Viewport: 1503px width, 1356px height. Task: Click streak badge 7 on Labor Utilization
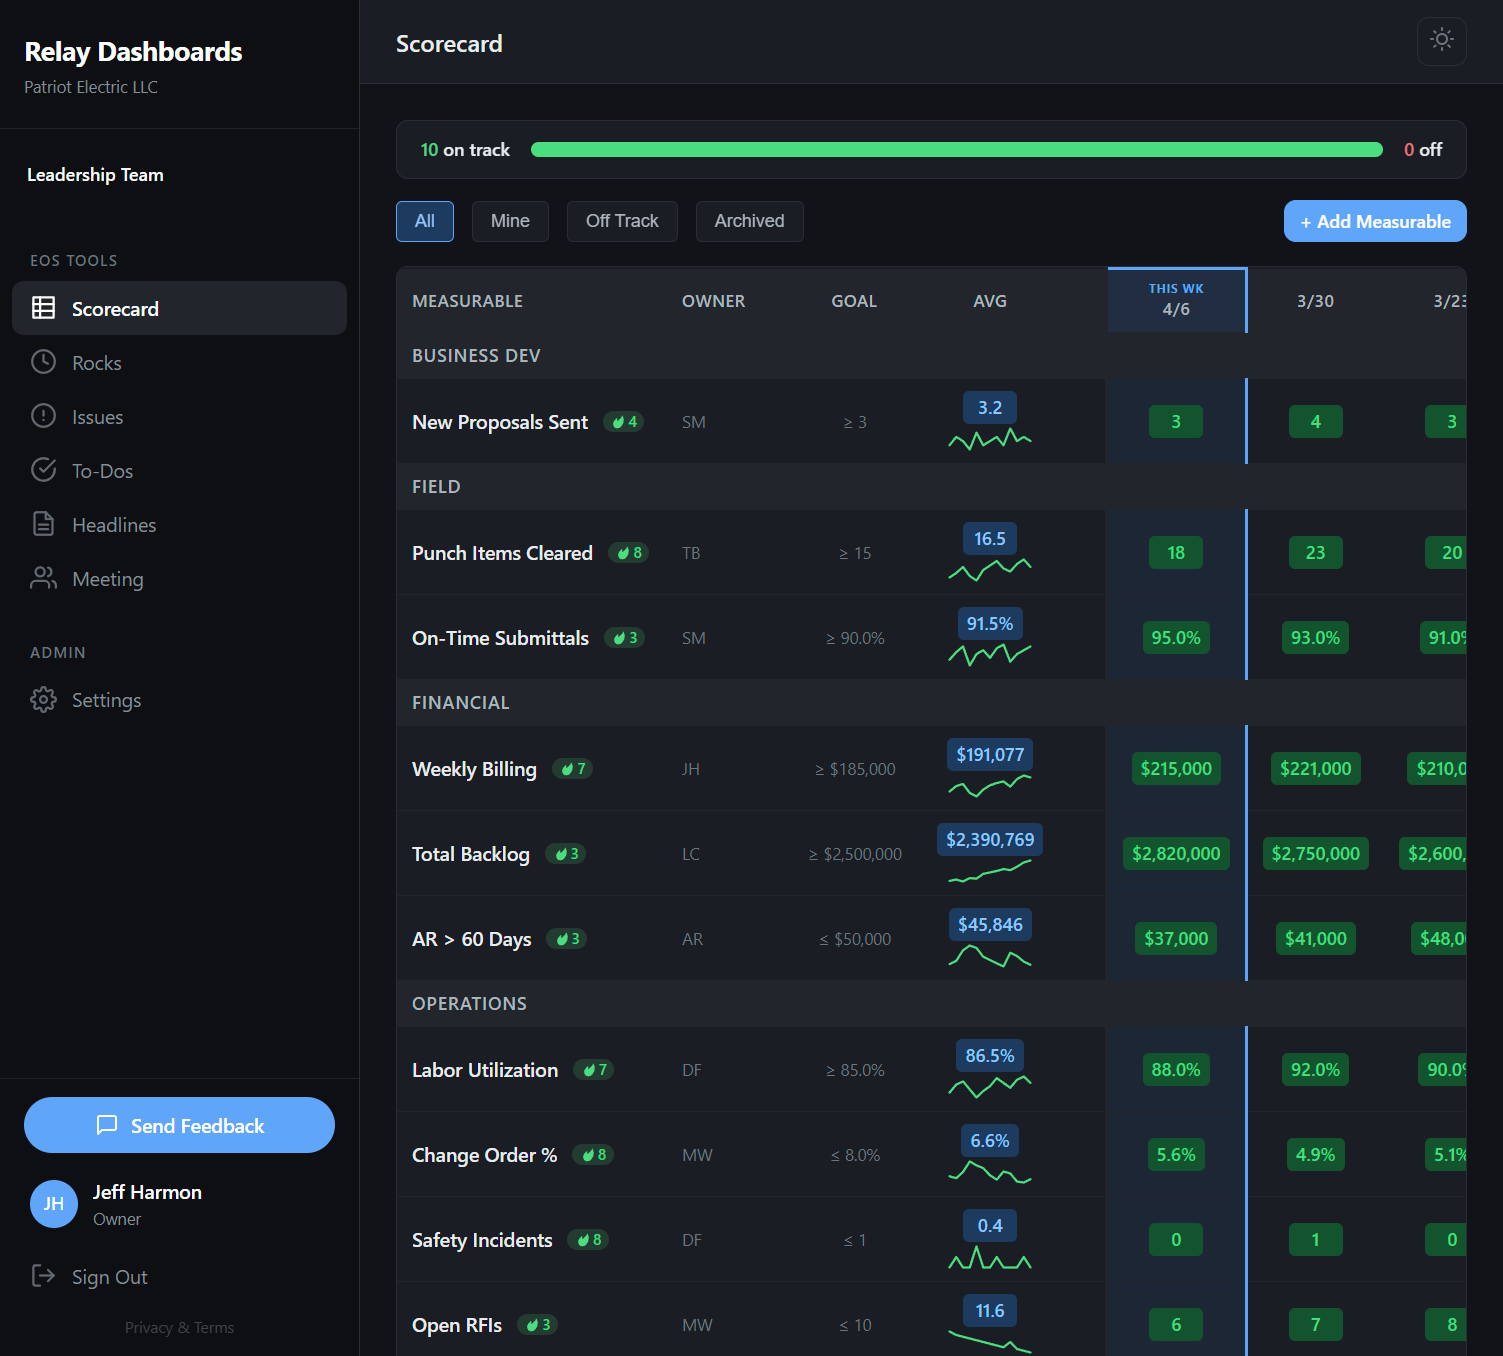[x=594, y=1070]
